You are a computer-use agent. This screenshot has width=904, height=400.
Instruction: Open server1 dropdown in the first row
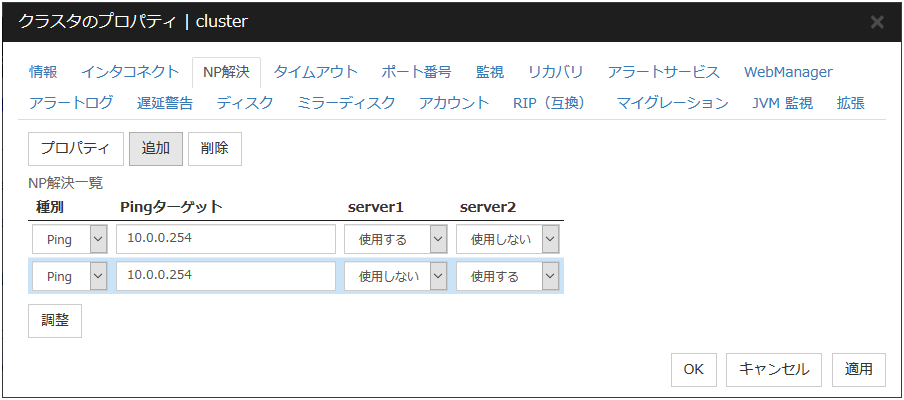[x=395, y=240]
